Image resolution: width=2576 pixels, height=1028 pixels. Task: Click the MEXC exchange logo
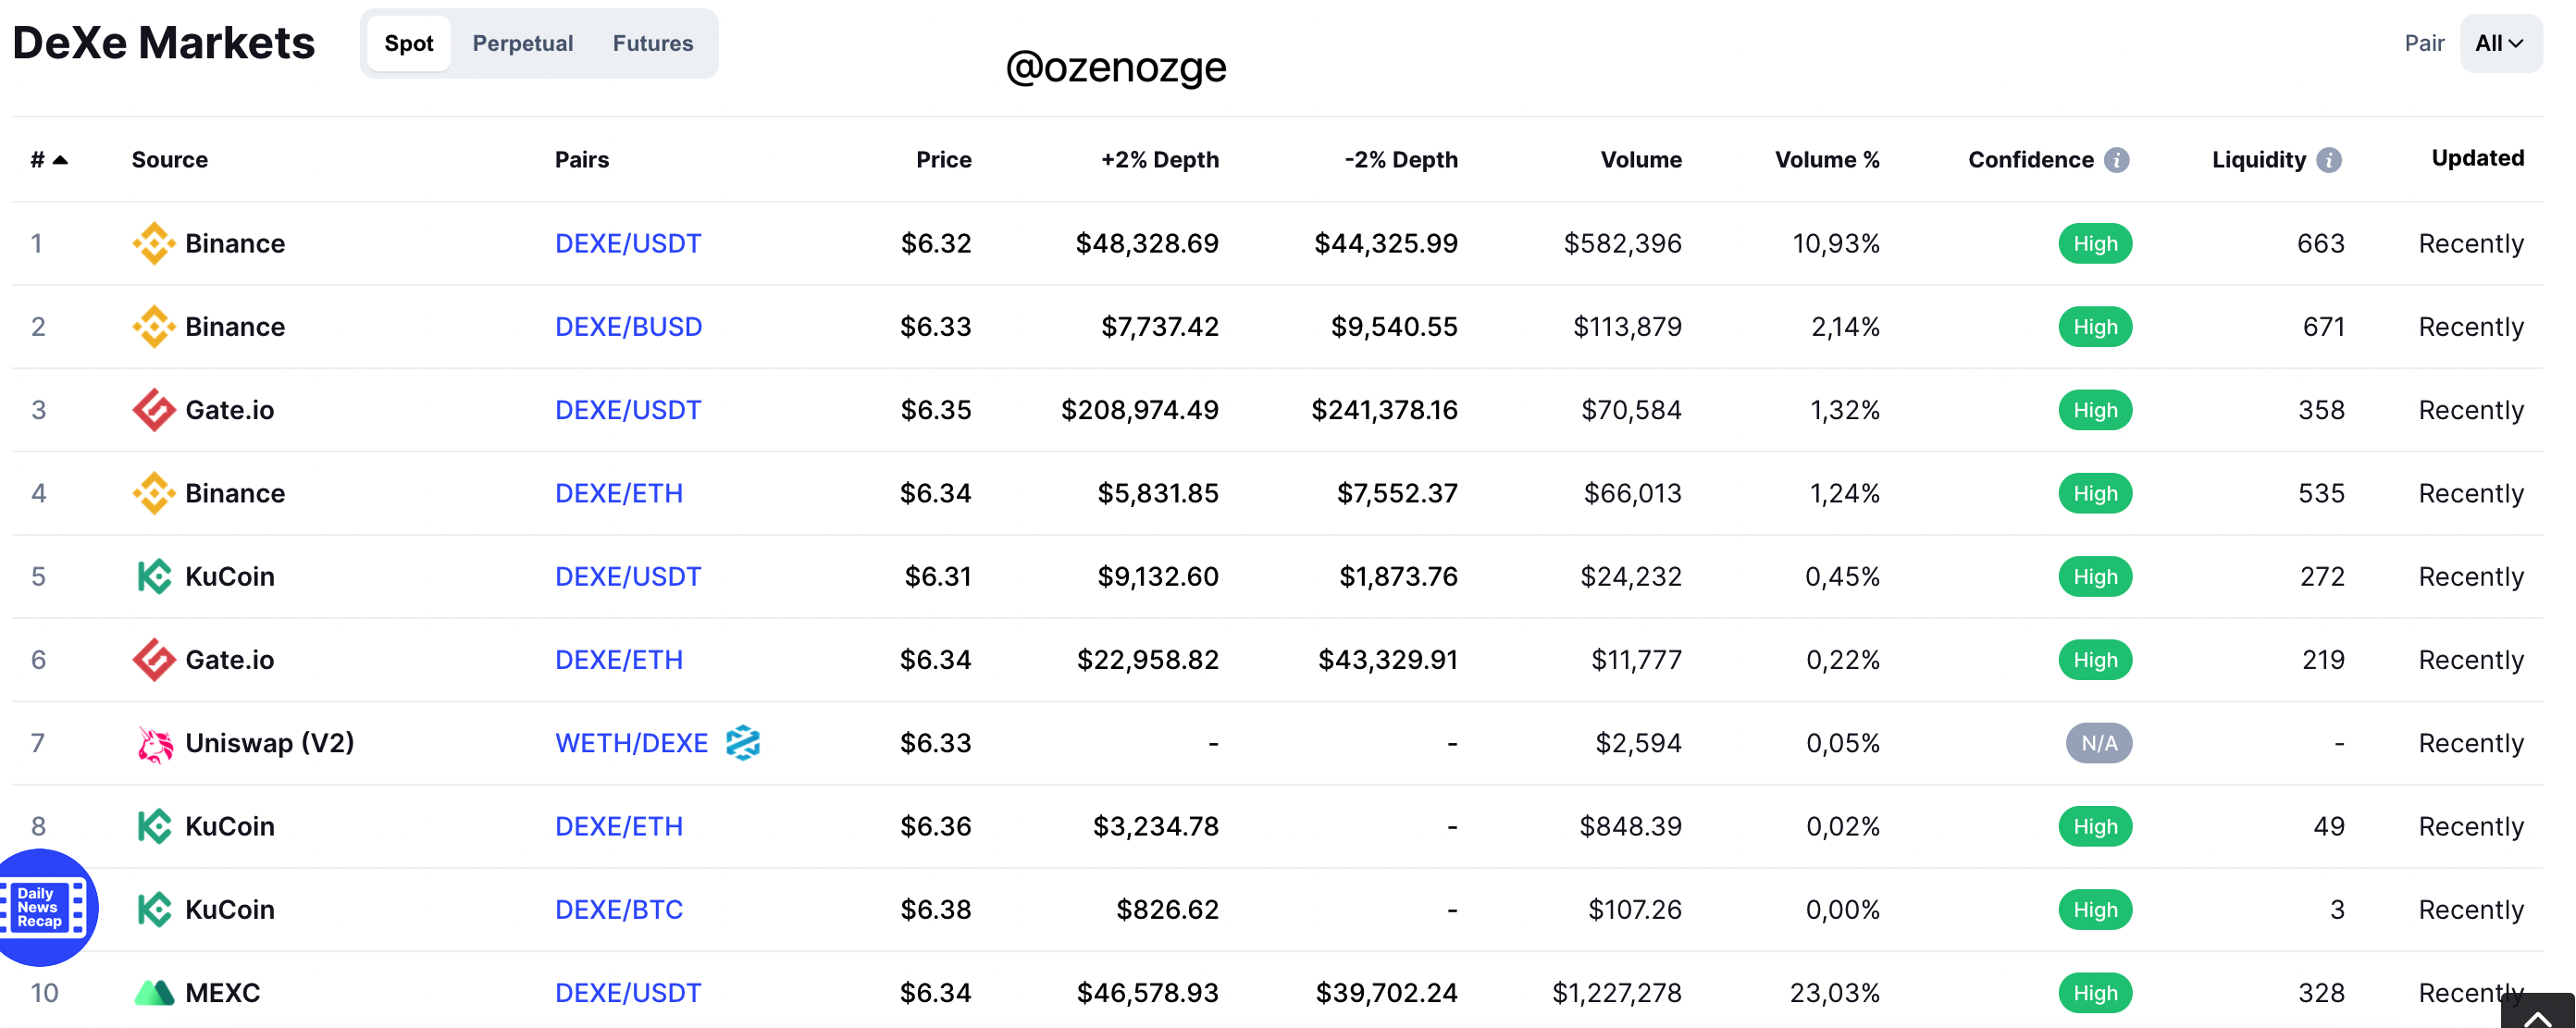click(154, 993)
